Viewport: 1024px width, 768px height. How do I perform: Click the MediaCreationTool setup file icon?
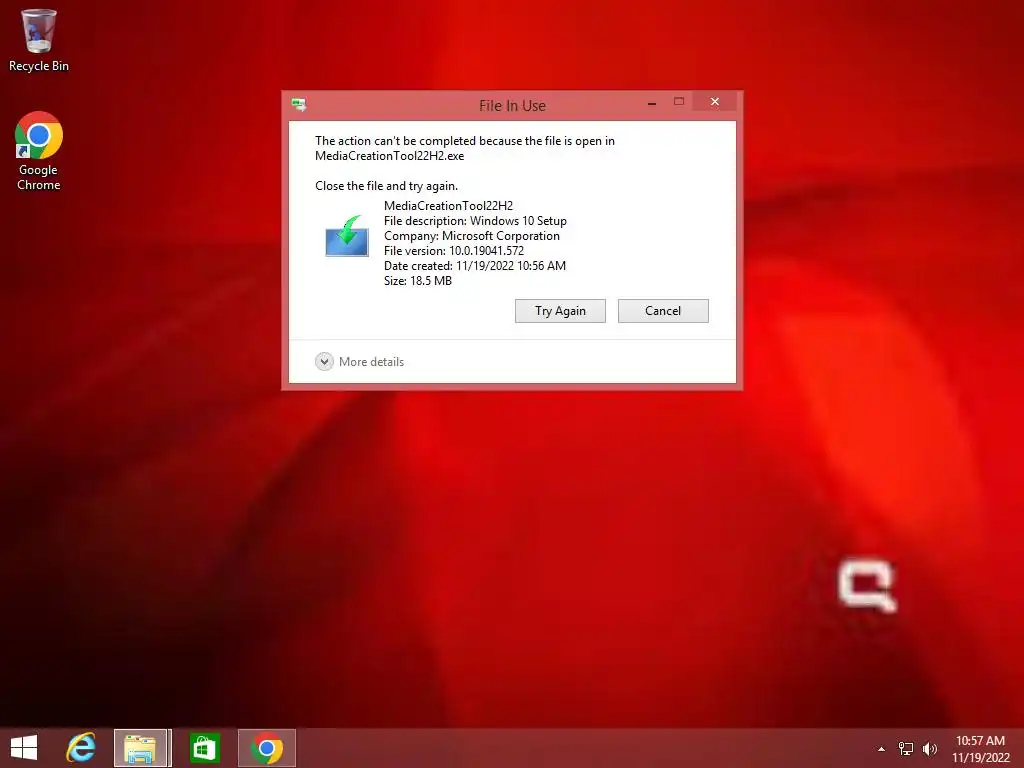click(x=347, y=236)
